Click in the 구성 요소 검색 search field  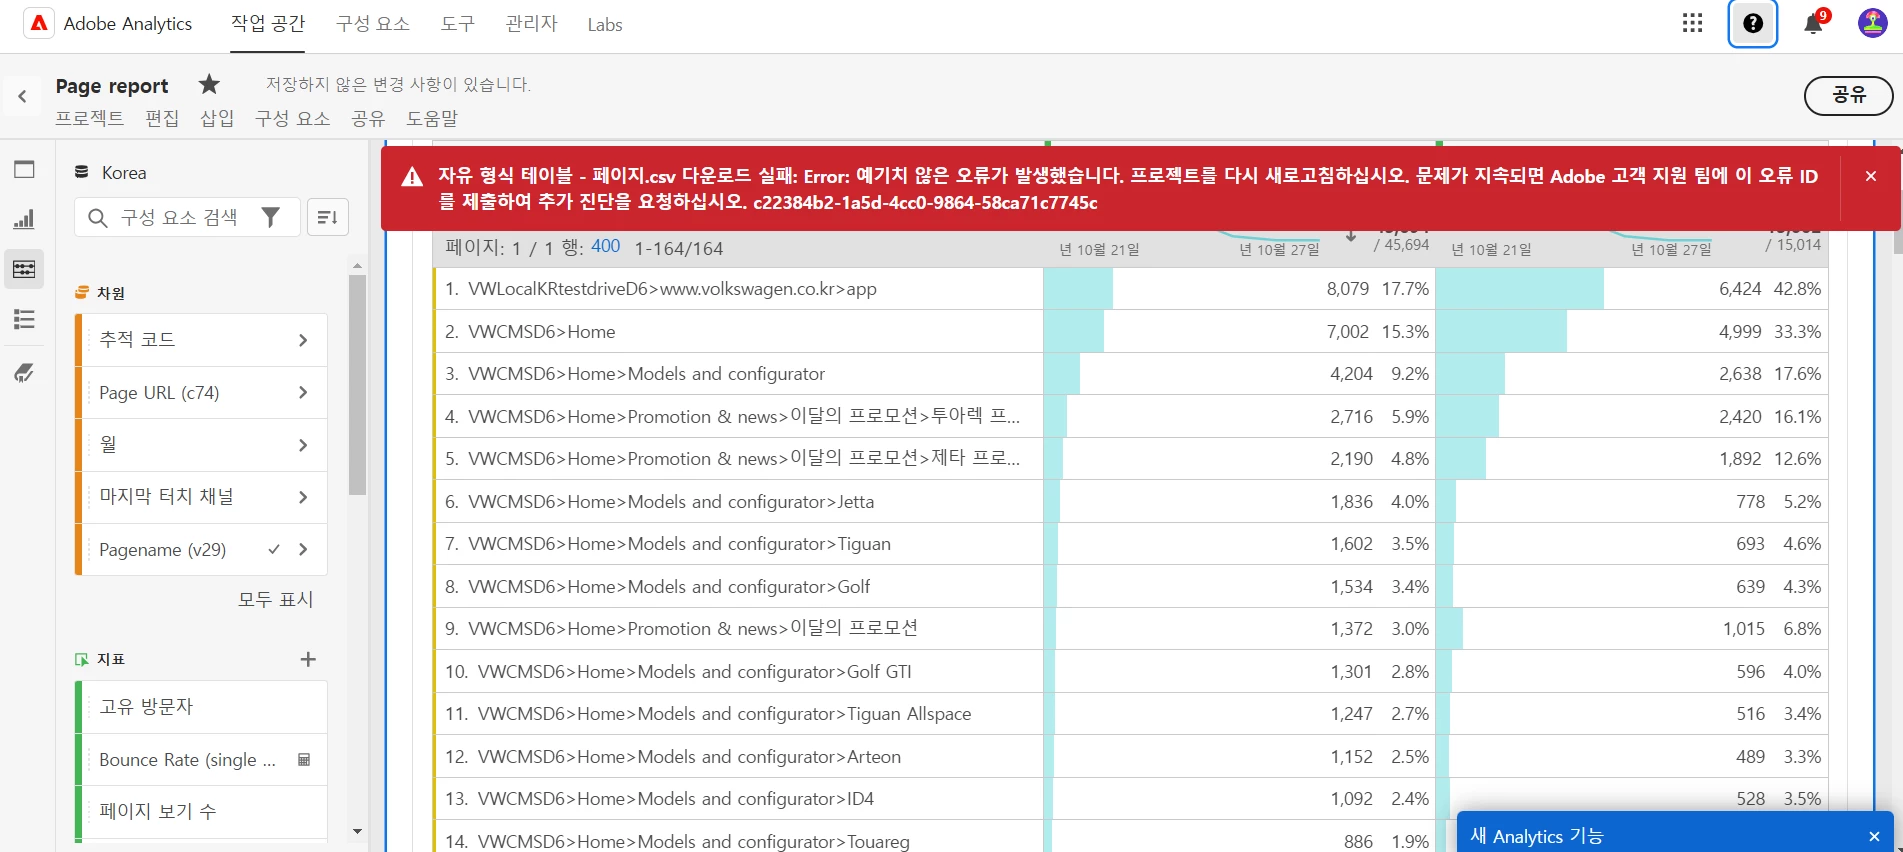click(x=187, y=217)
